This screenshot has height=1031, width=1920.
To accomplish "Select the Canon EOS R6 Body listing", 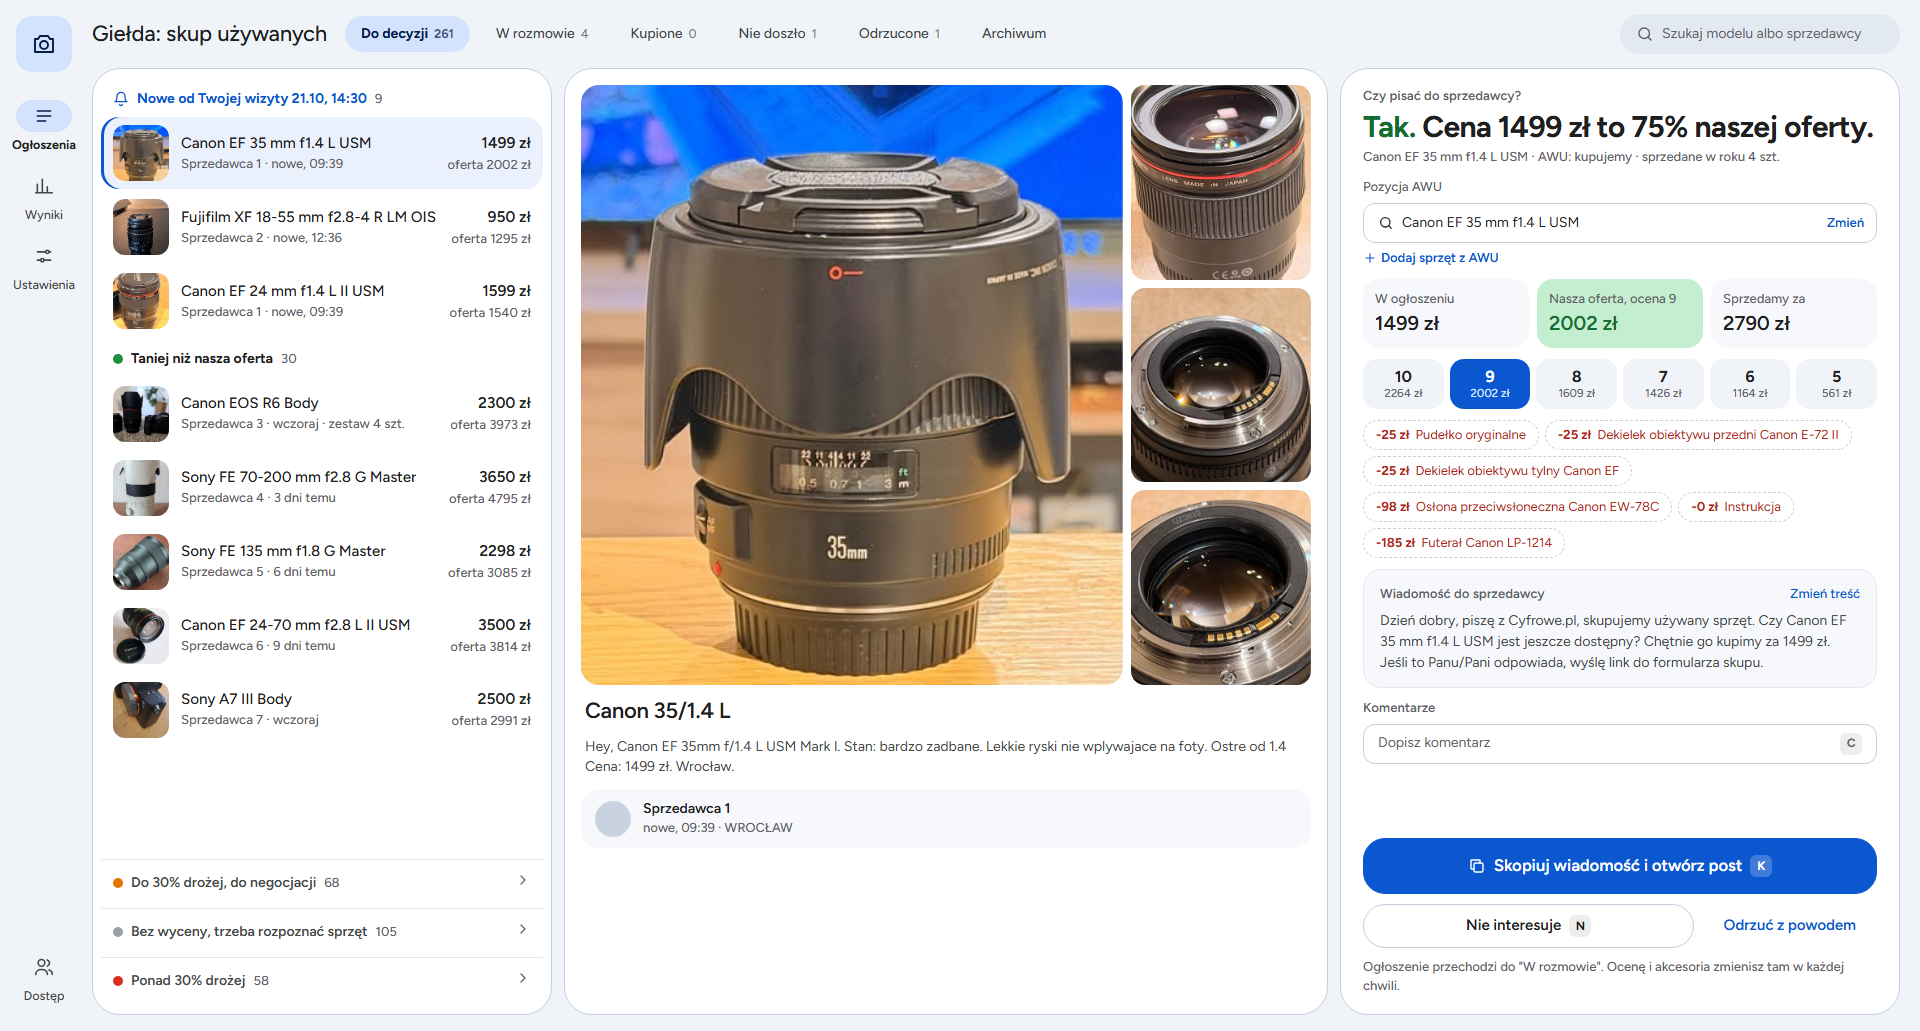I will point(322,413).
